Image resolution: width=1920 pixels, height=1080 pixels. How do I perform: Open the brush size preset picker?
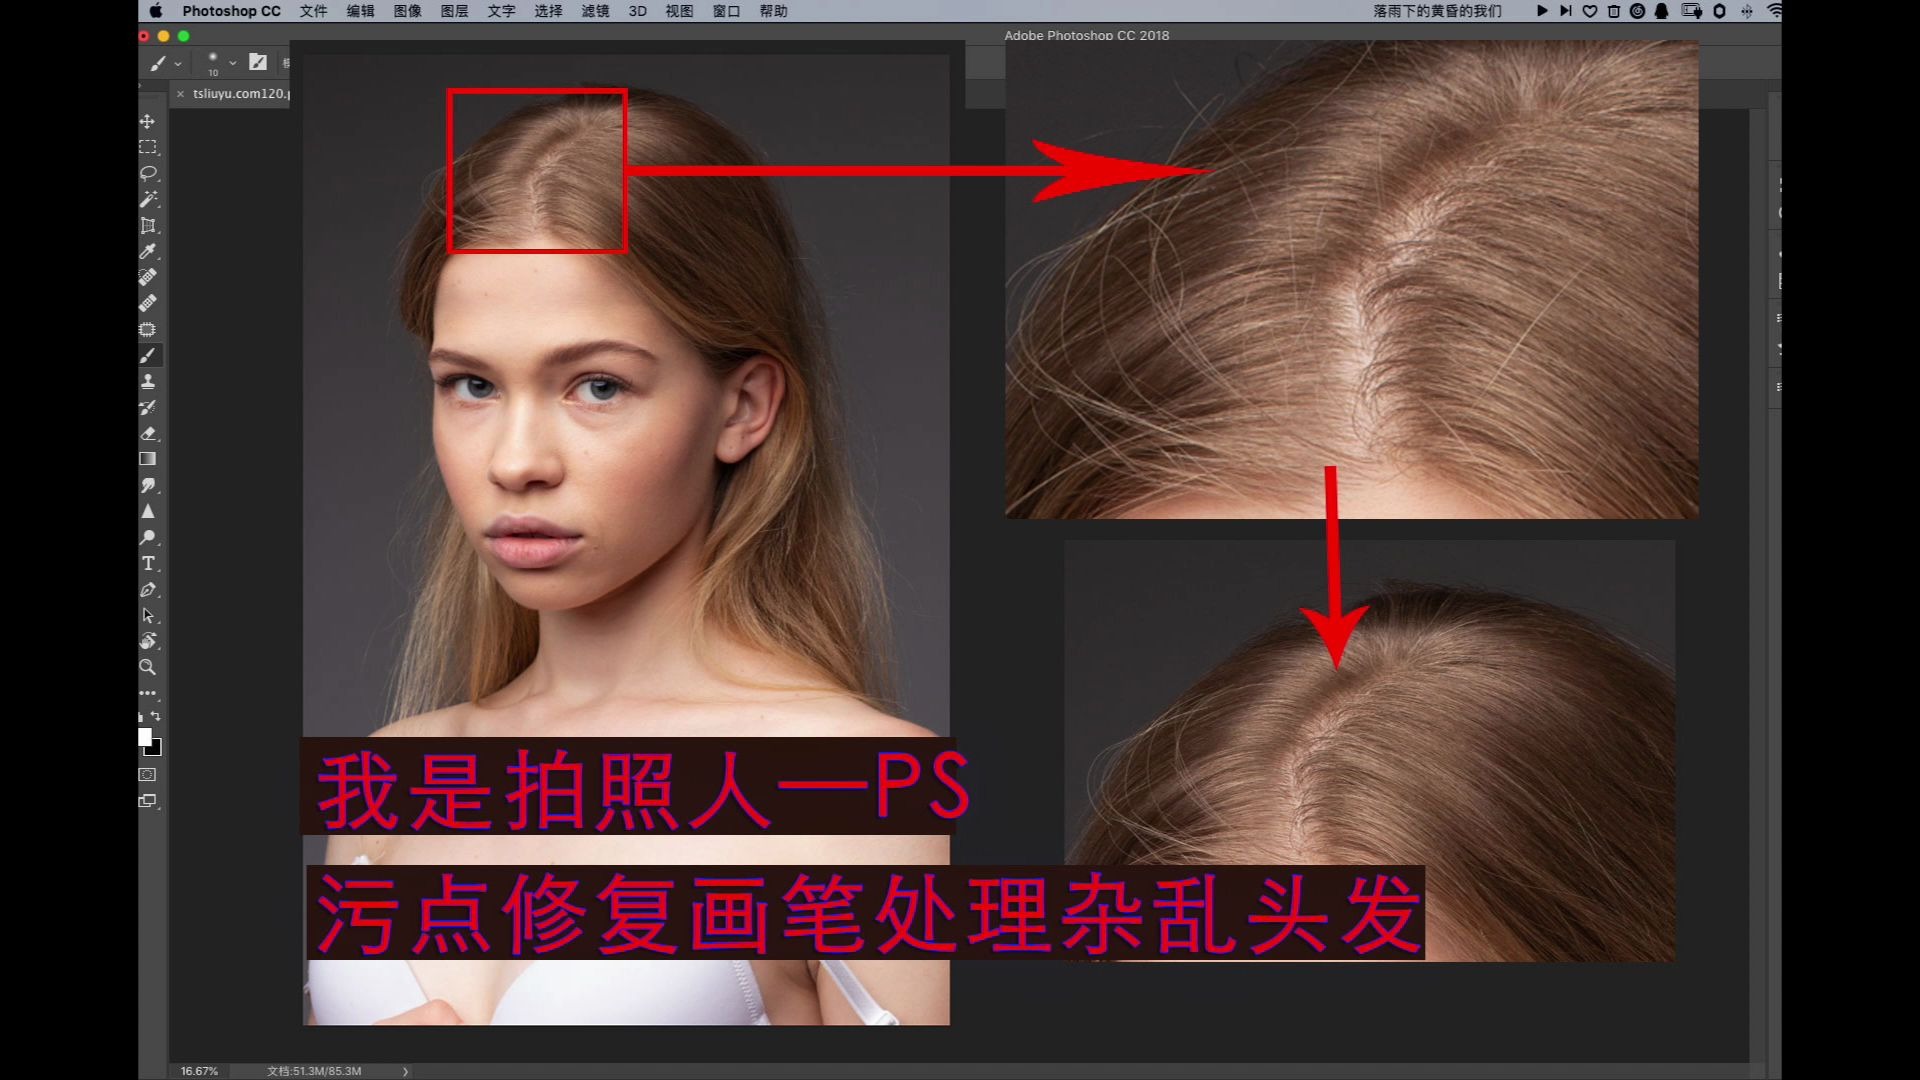click(232, 63)
